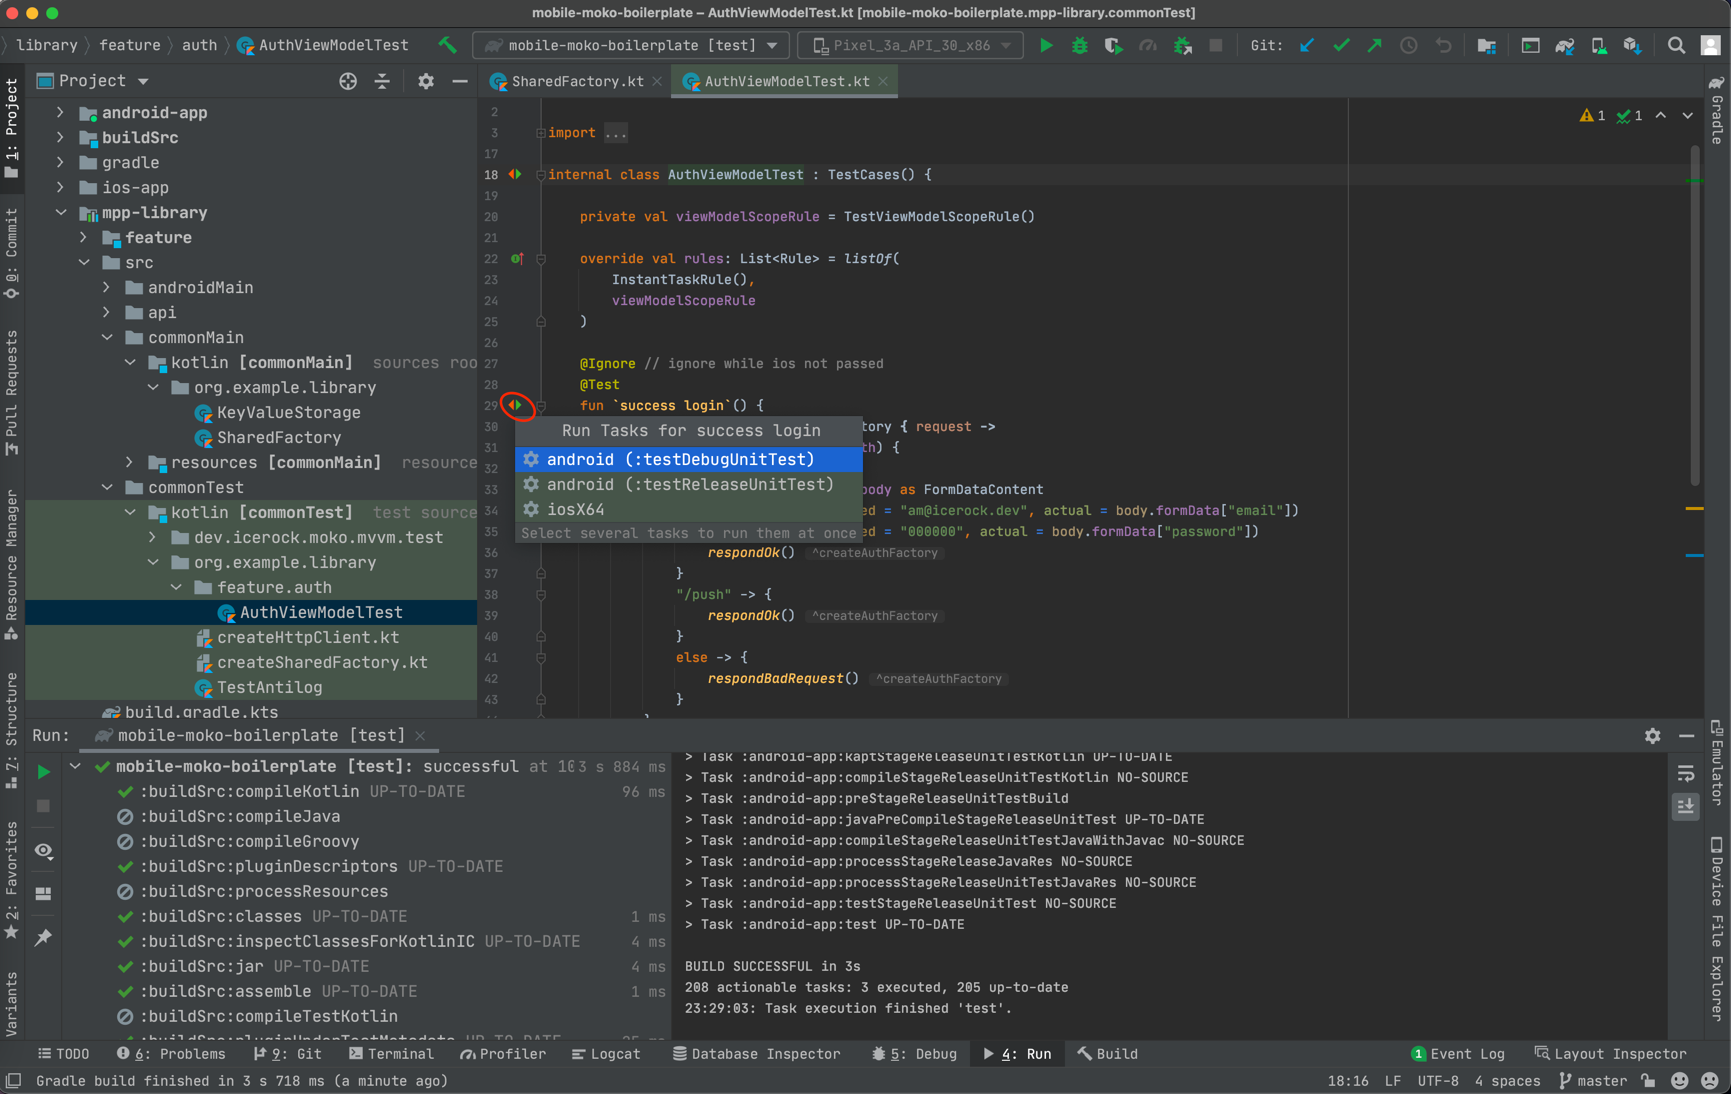Click the blue stripe marker in editor
1731x1094 pixels.
(x=1695, y=555)
